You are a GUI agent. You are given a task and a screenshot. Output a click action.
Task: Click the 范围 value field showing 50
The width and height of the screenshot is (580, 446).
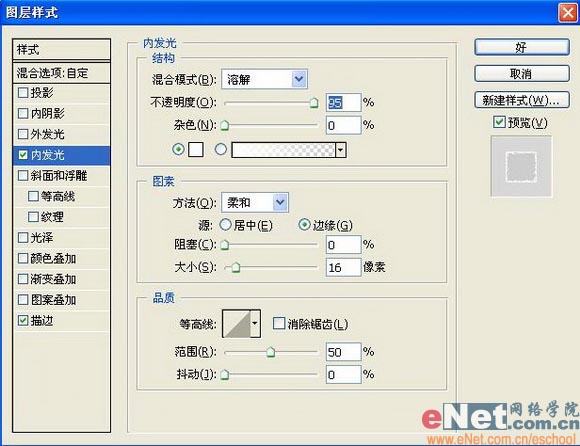tap(343, 352)
